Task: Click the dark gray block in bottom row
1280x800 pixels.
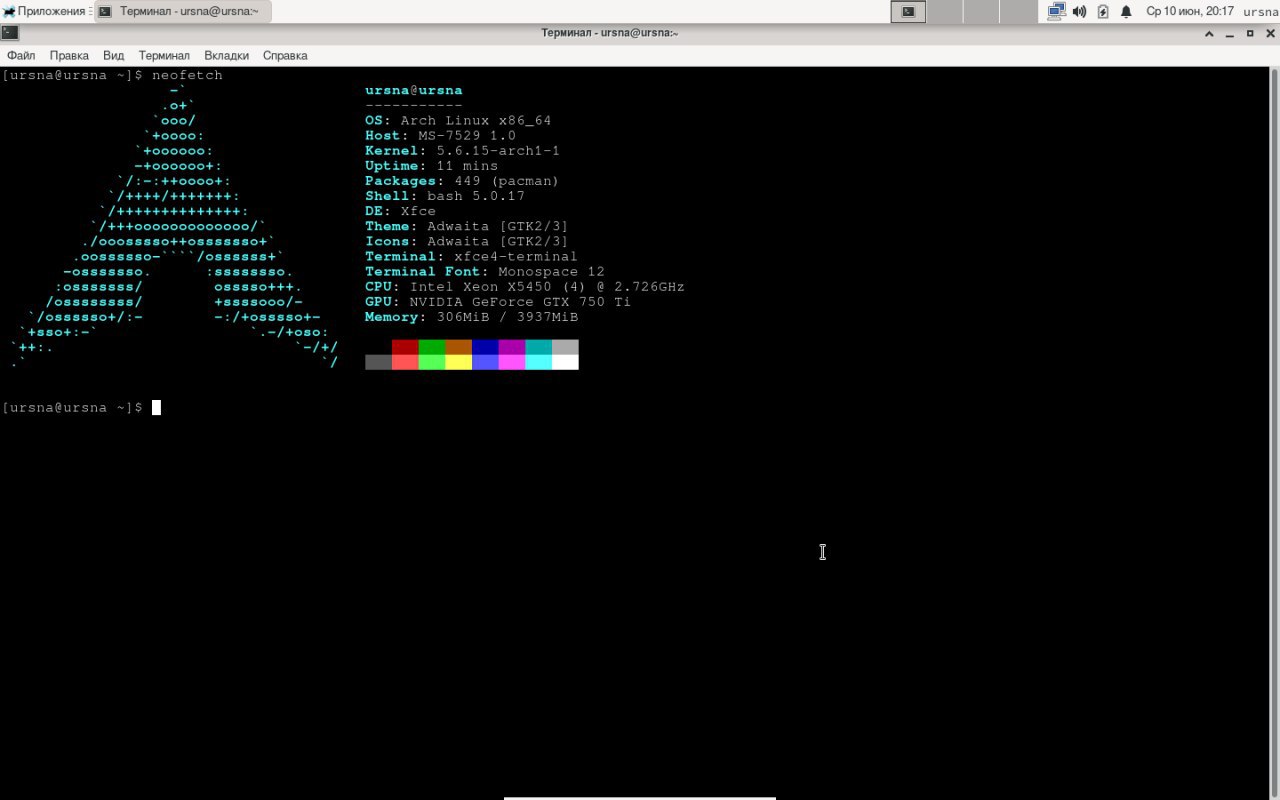Action: tap(378, 362)
